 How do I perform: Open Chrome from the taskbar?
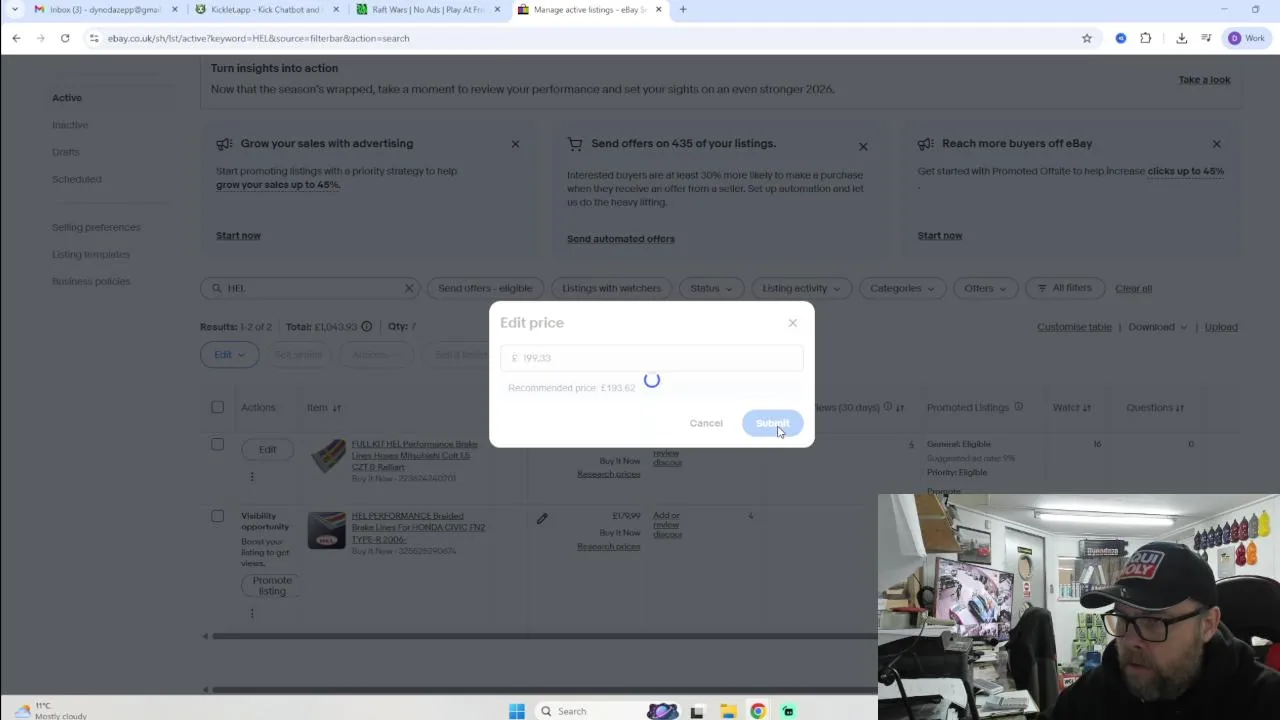758,711
